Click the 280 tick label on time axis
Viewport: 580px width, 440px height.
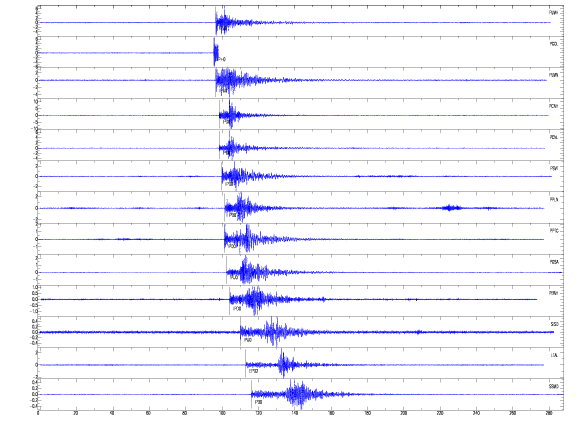[x=550, y=413]
